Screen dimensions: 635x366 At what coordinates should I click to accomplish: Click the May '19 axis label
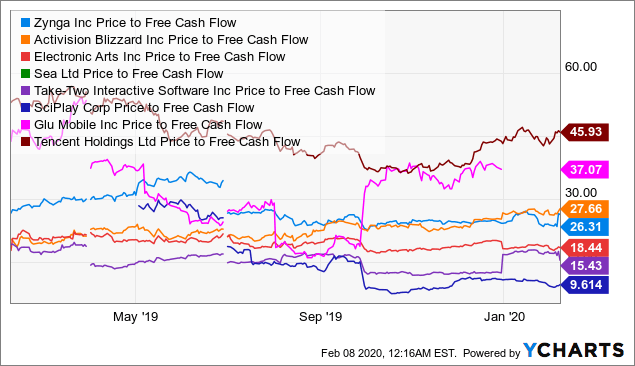click(135, 317)
